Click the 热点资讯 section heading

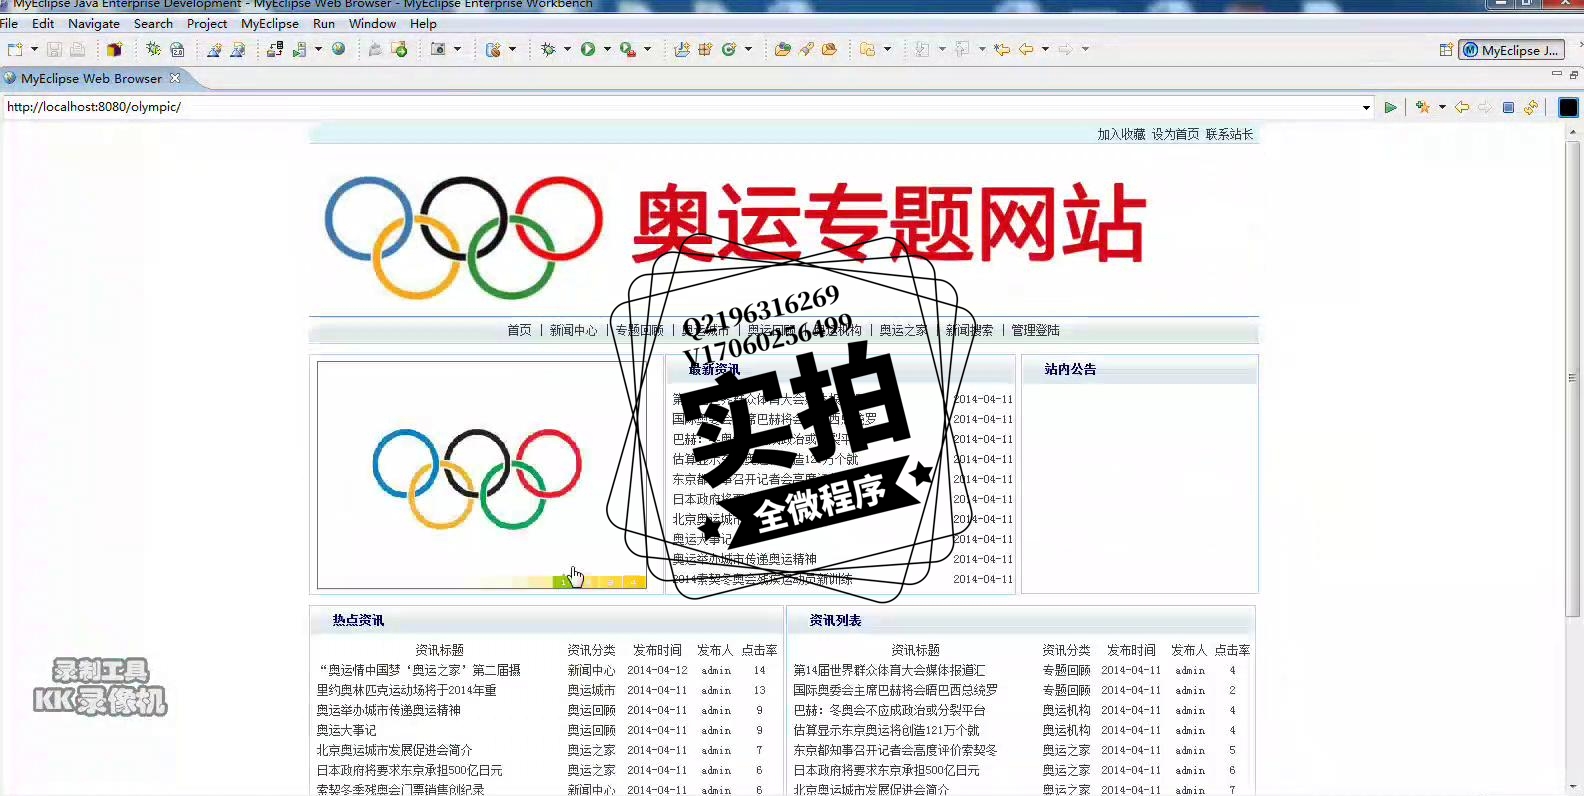point(358,620)
